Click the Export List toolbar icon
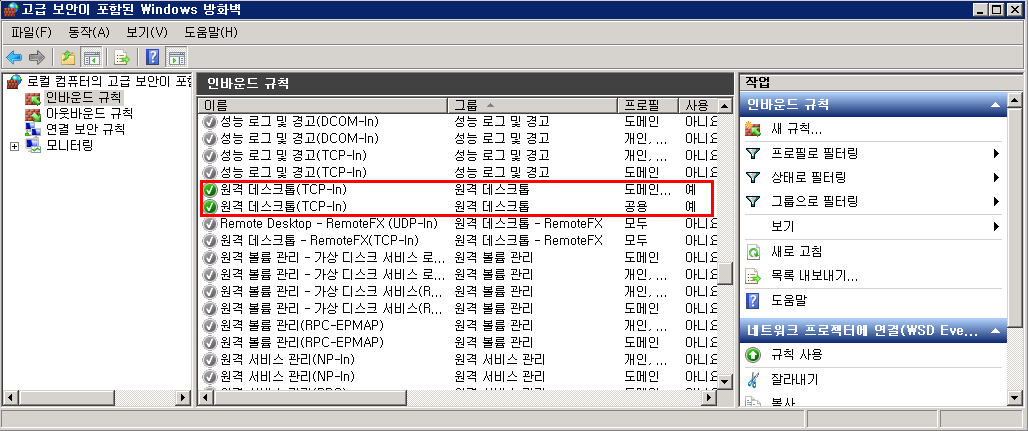 [122, 57]
